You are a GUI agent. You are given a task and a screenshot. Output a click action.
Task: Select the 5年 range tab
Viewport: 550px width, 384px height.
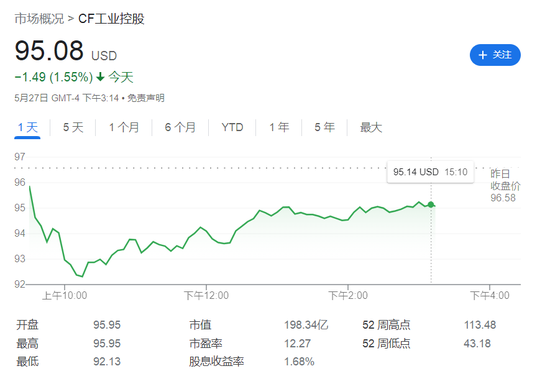(x=324, y=127)
